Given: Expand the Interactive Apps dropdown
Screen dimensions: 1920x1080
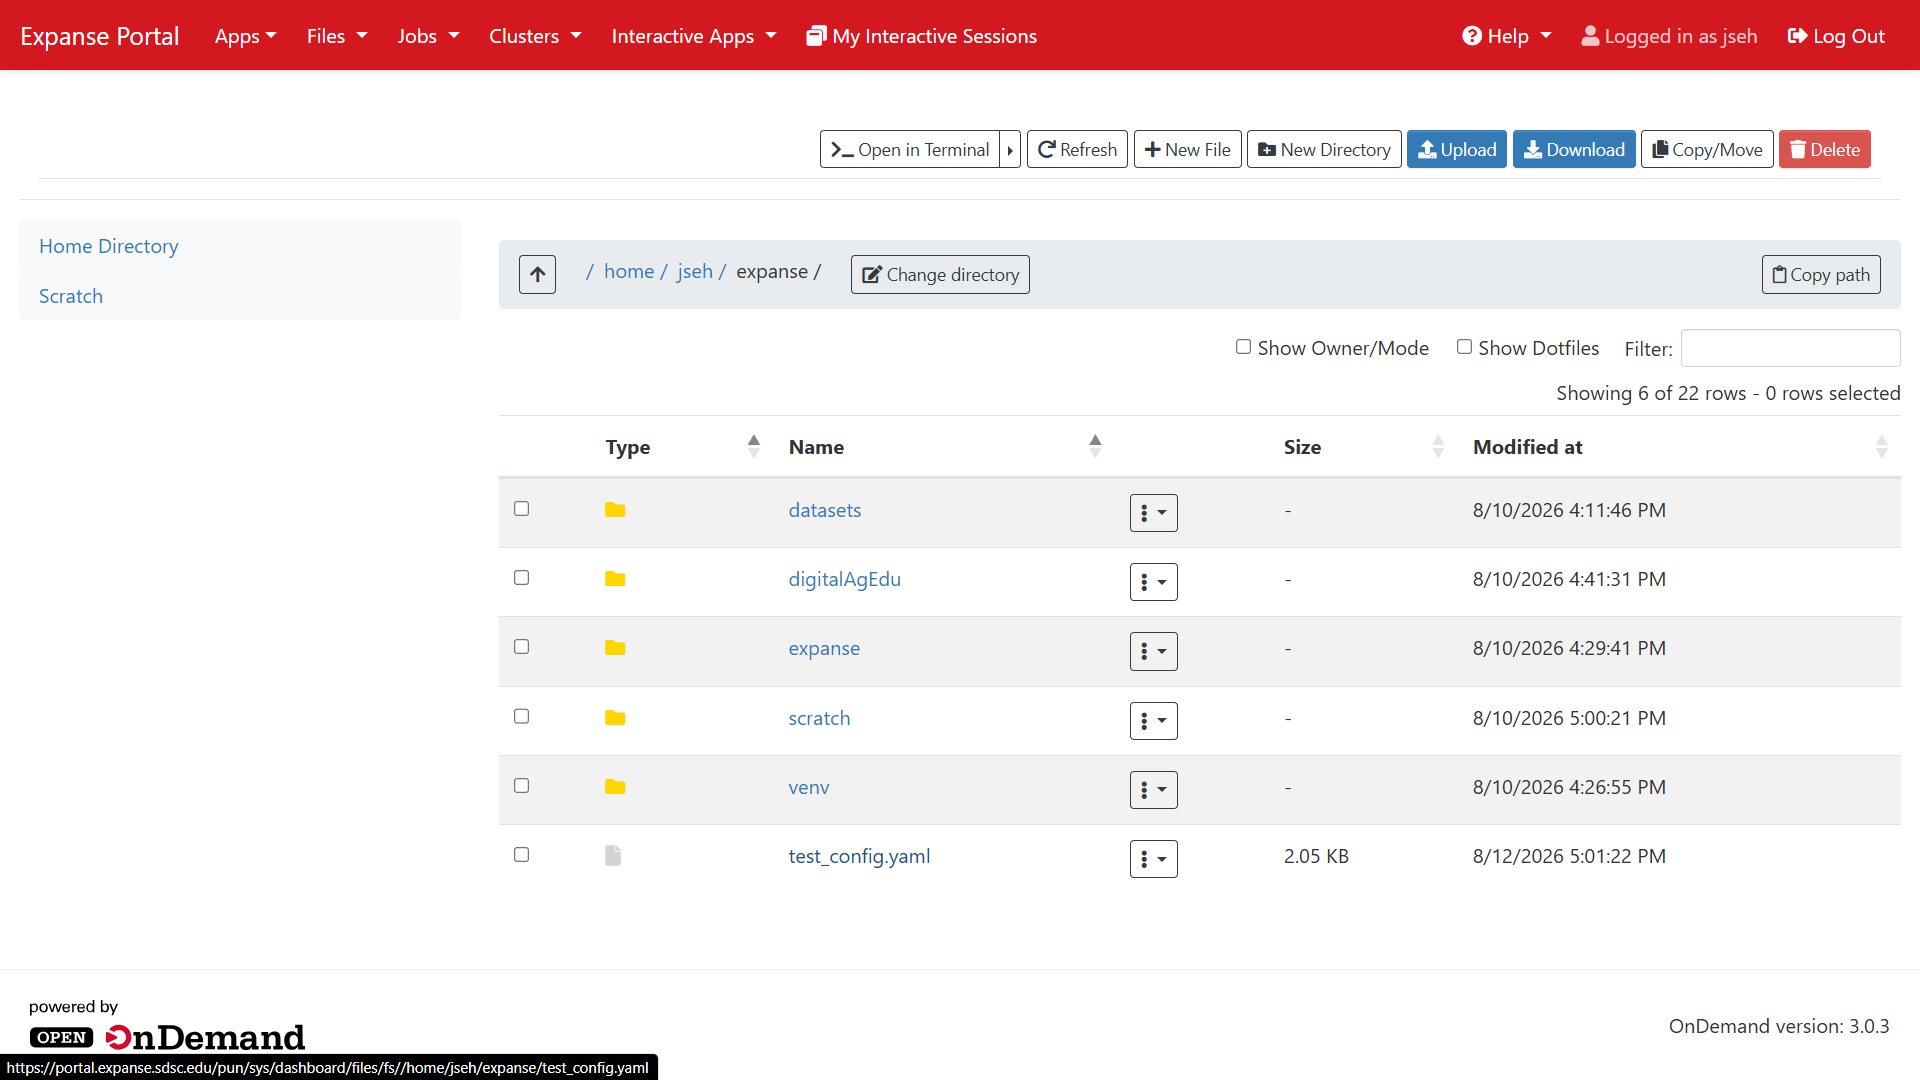Looking at the screenshot, I should click(x=694, y=36).
